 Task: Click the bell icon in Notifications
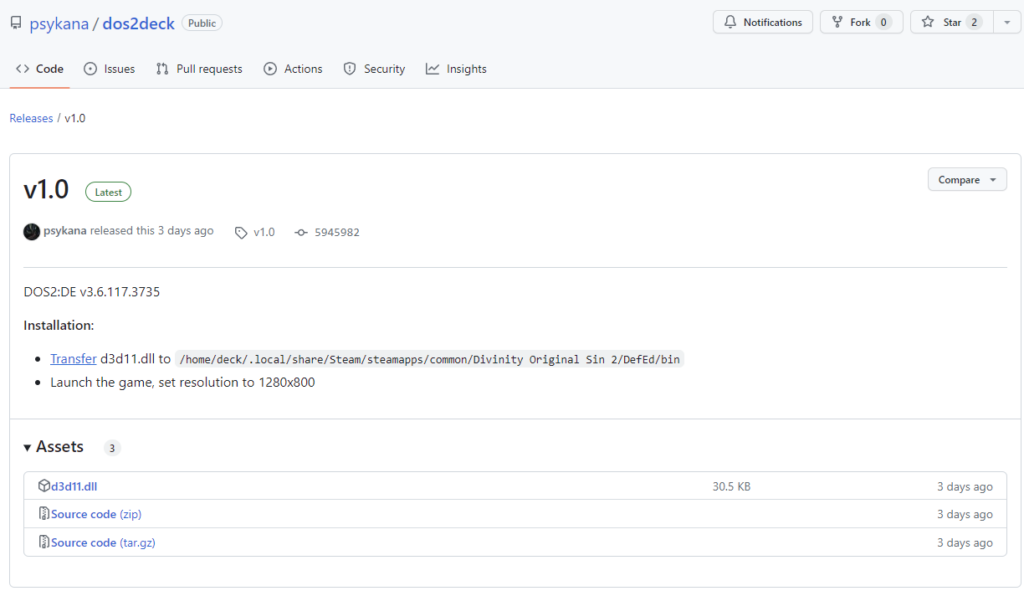click(x=730, y=22)
